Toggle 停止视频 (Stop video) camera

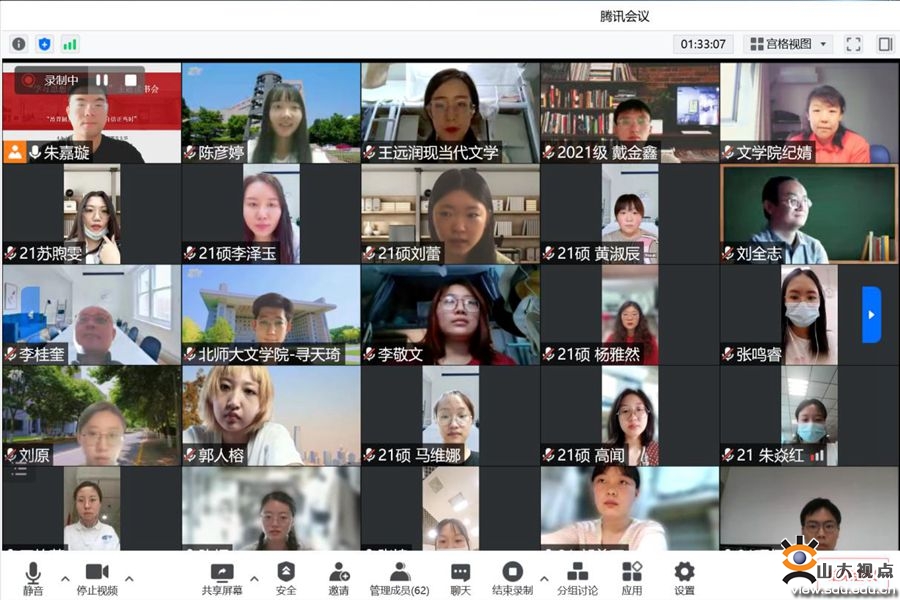96,578
